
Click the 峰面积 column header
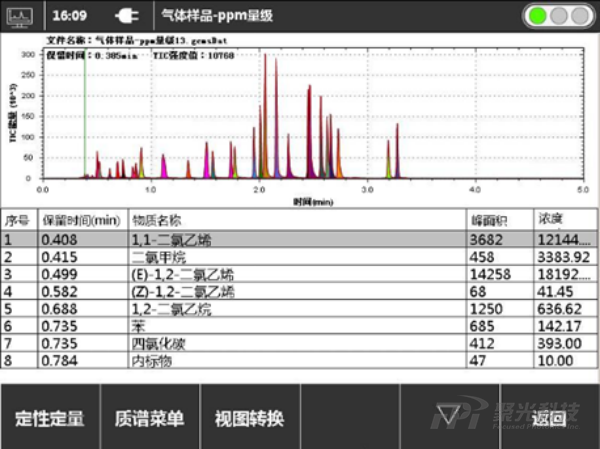click(490, 220)
